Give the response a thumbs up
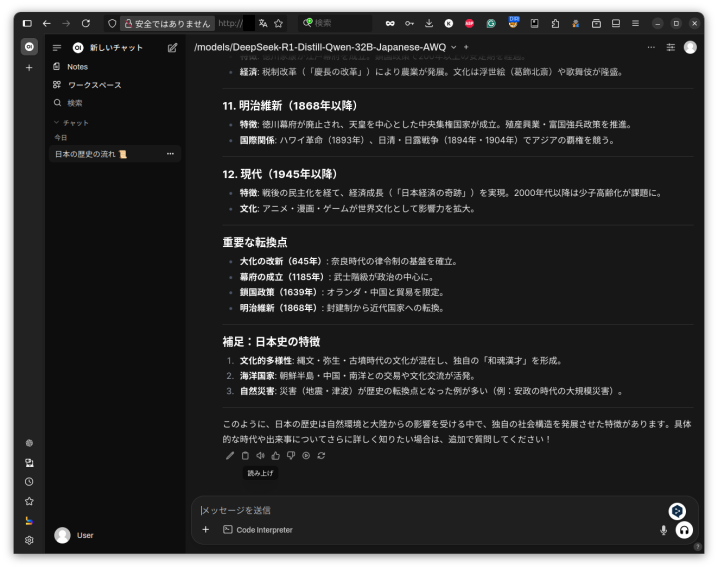 pos(276,455)
